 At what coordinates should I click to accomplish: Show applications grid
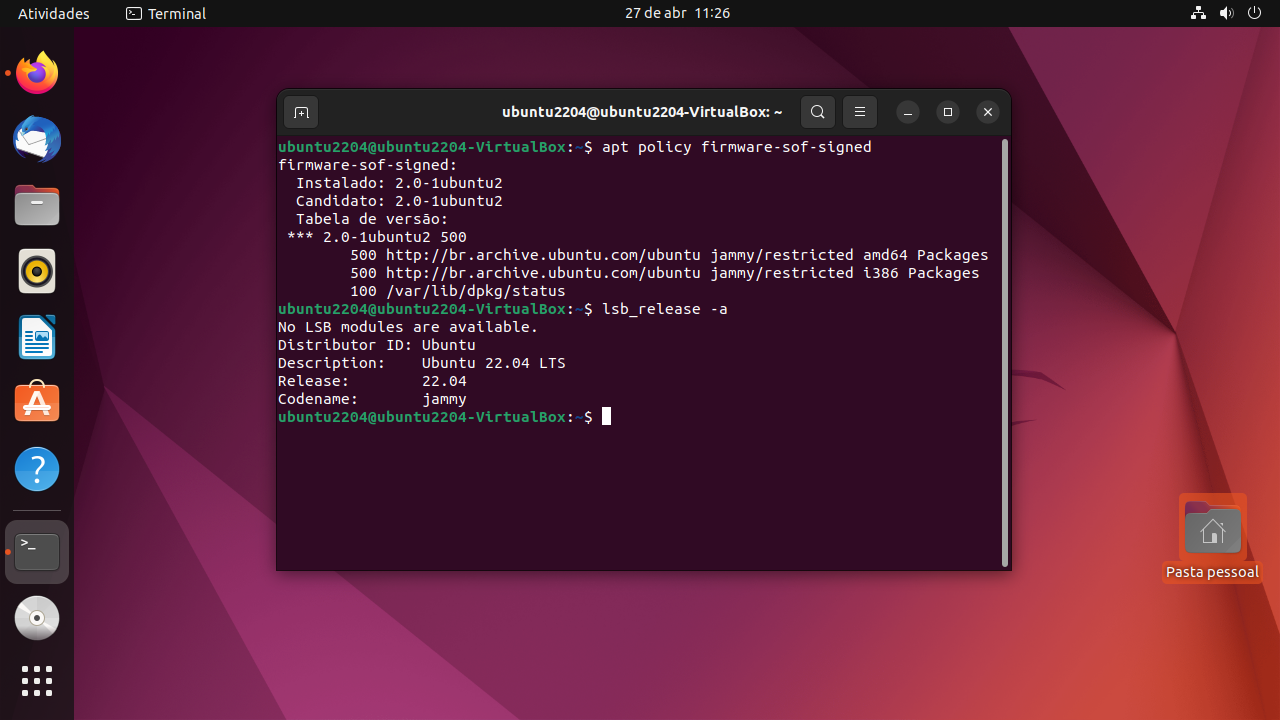37,681
